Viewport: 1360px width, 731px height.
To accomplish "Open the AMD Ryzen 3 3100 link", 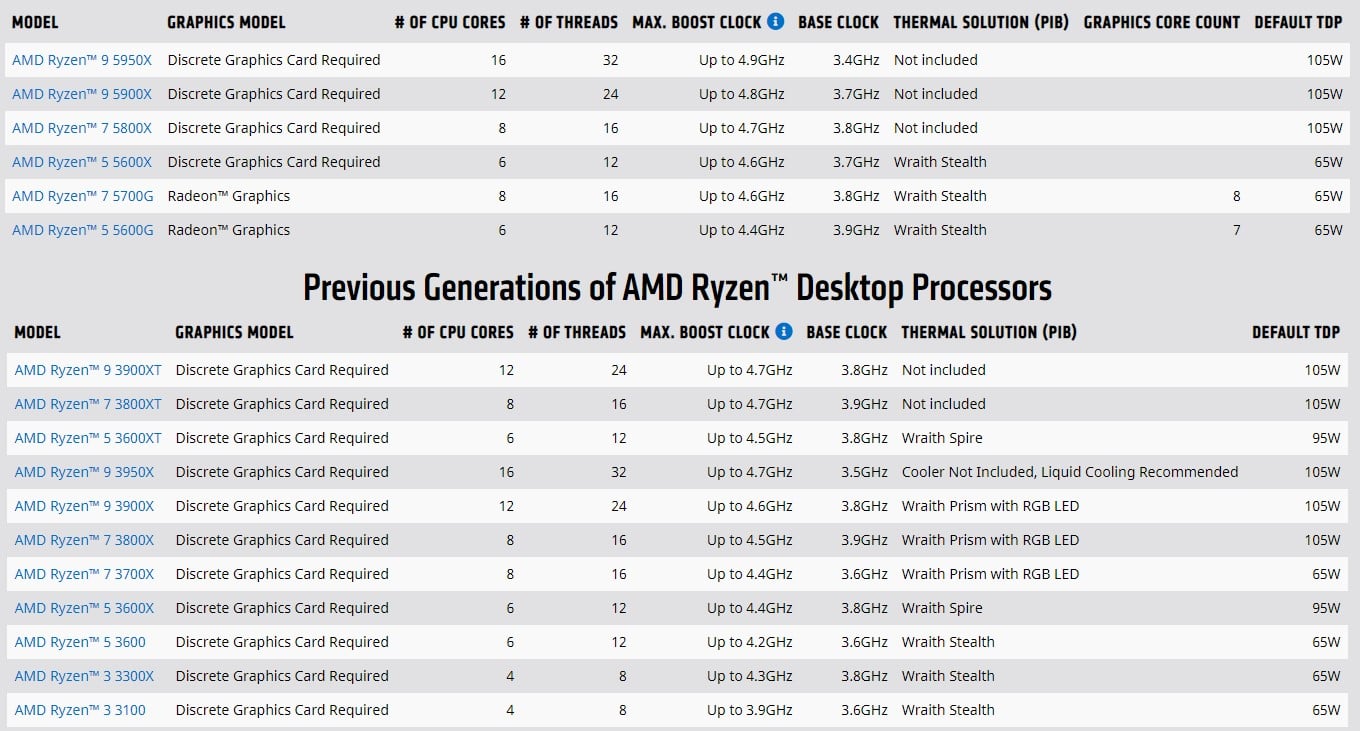I will pos(80,710).
